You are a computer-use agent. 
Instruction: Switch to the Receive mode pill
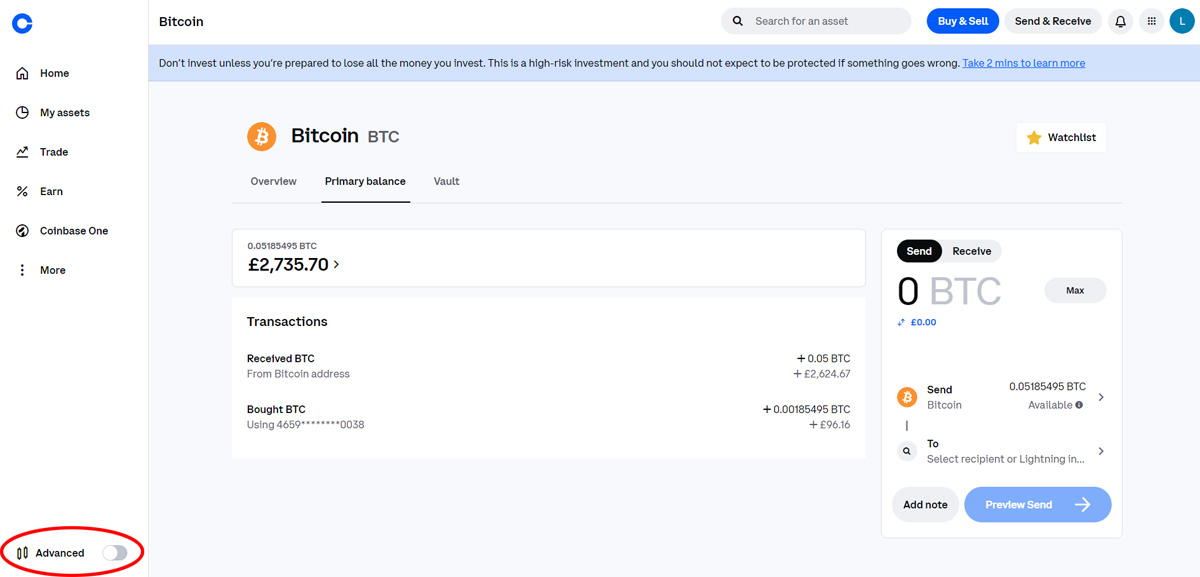pyautogui.click(x=972, y=251)
